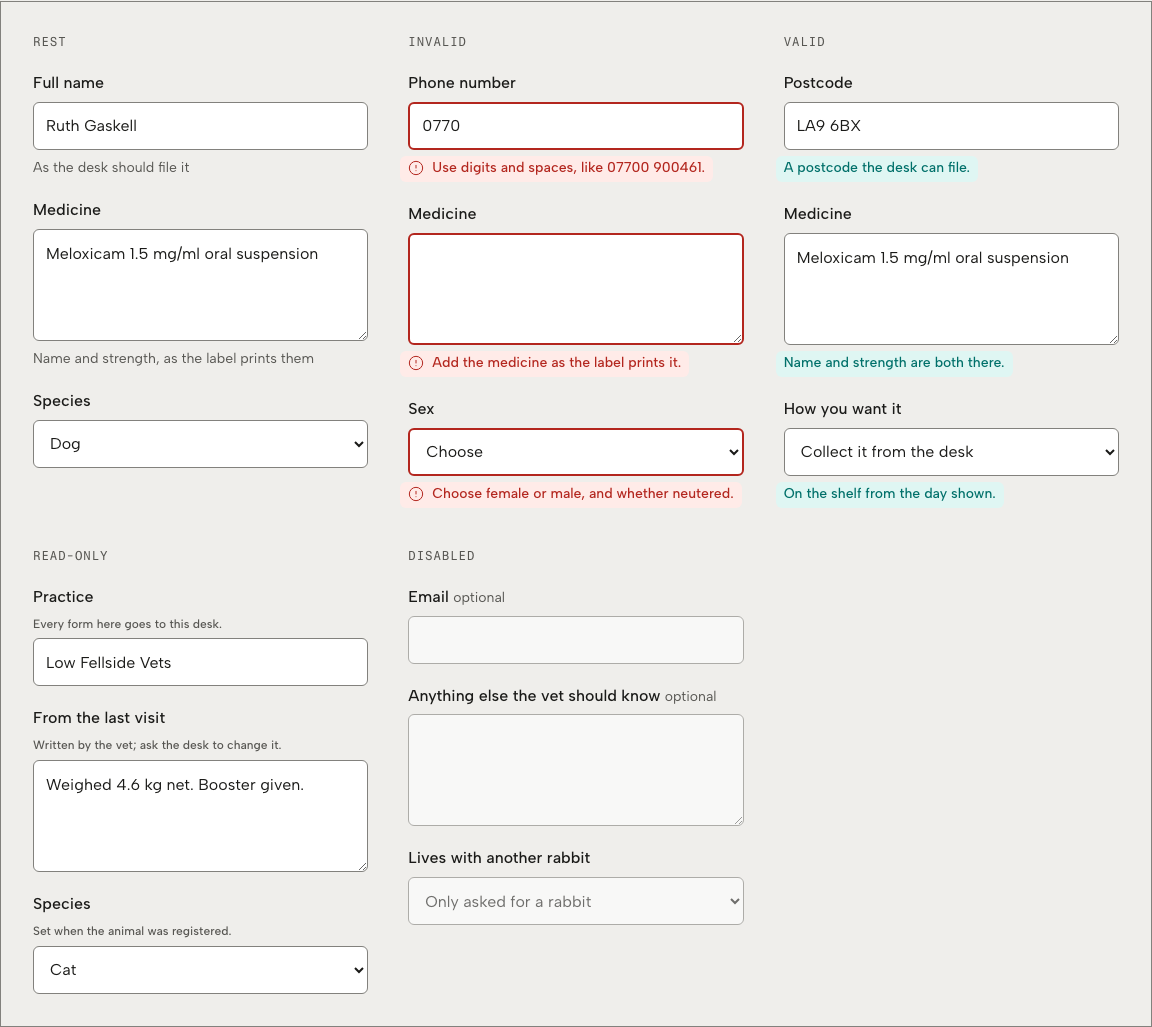
Task: Open the Sex dropdown showing Choose
Action: point(576,452)
